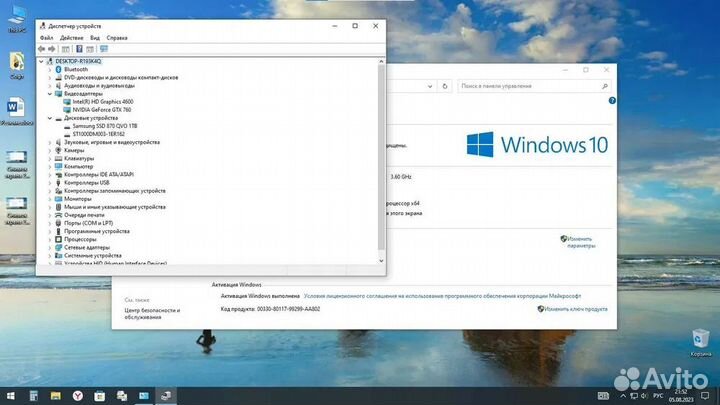Expand the Сетевые адаптеры category

[x=49, y=247]
